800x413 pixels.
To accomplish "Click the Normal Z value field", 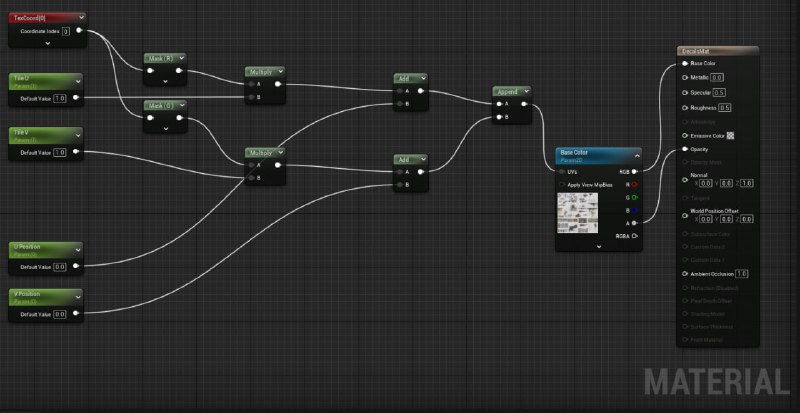I will pyautogui.click(x=746, y=183).
